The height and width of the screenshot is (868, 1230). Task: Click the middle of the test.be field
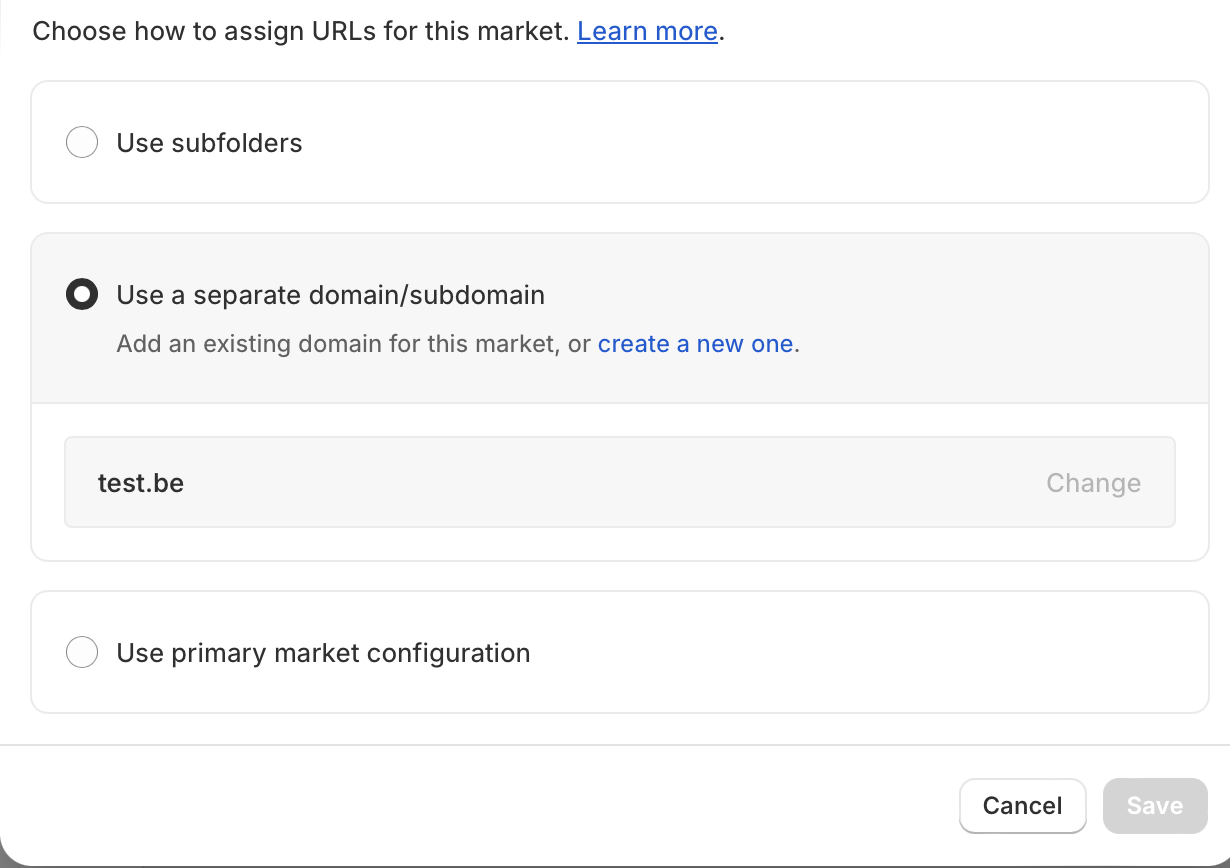pyautogui.click(x=600, y=483)
